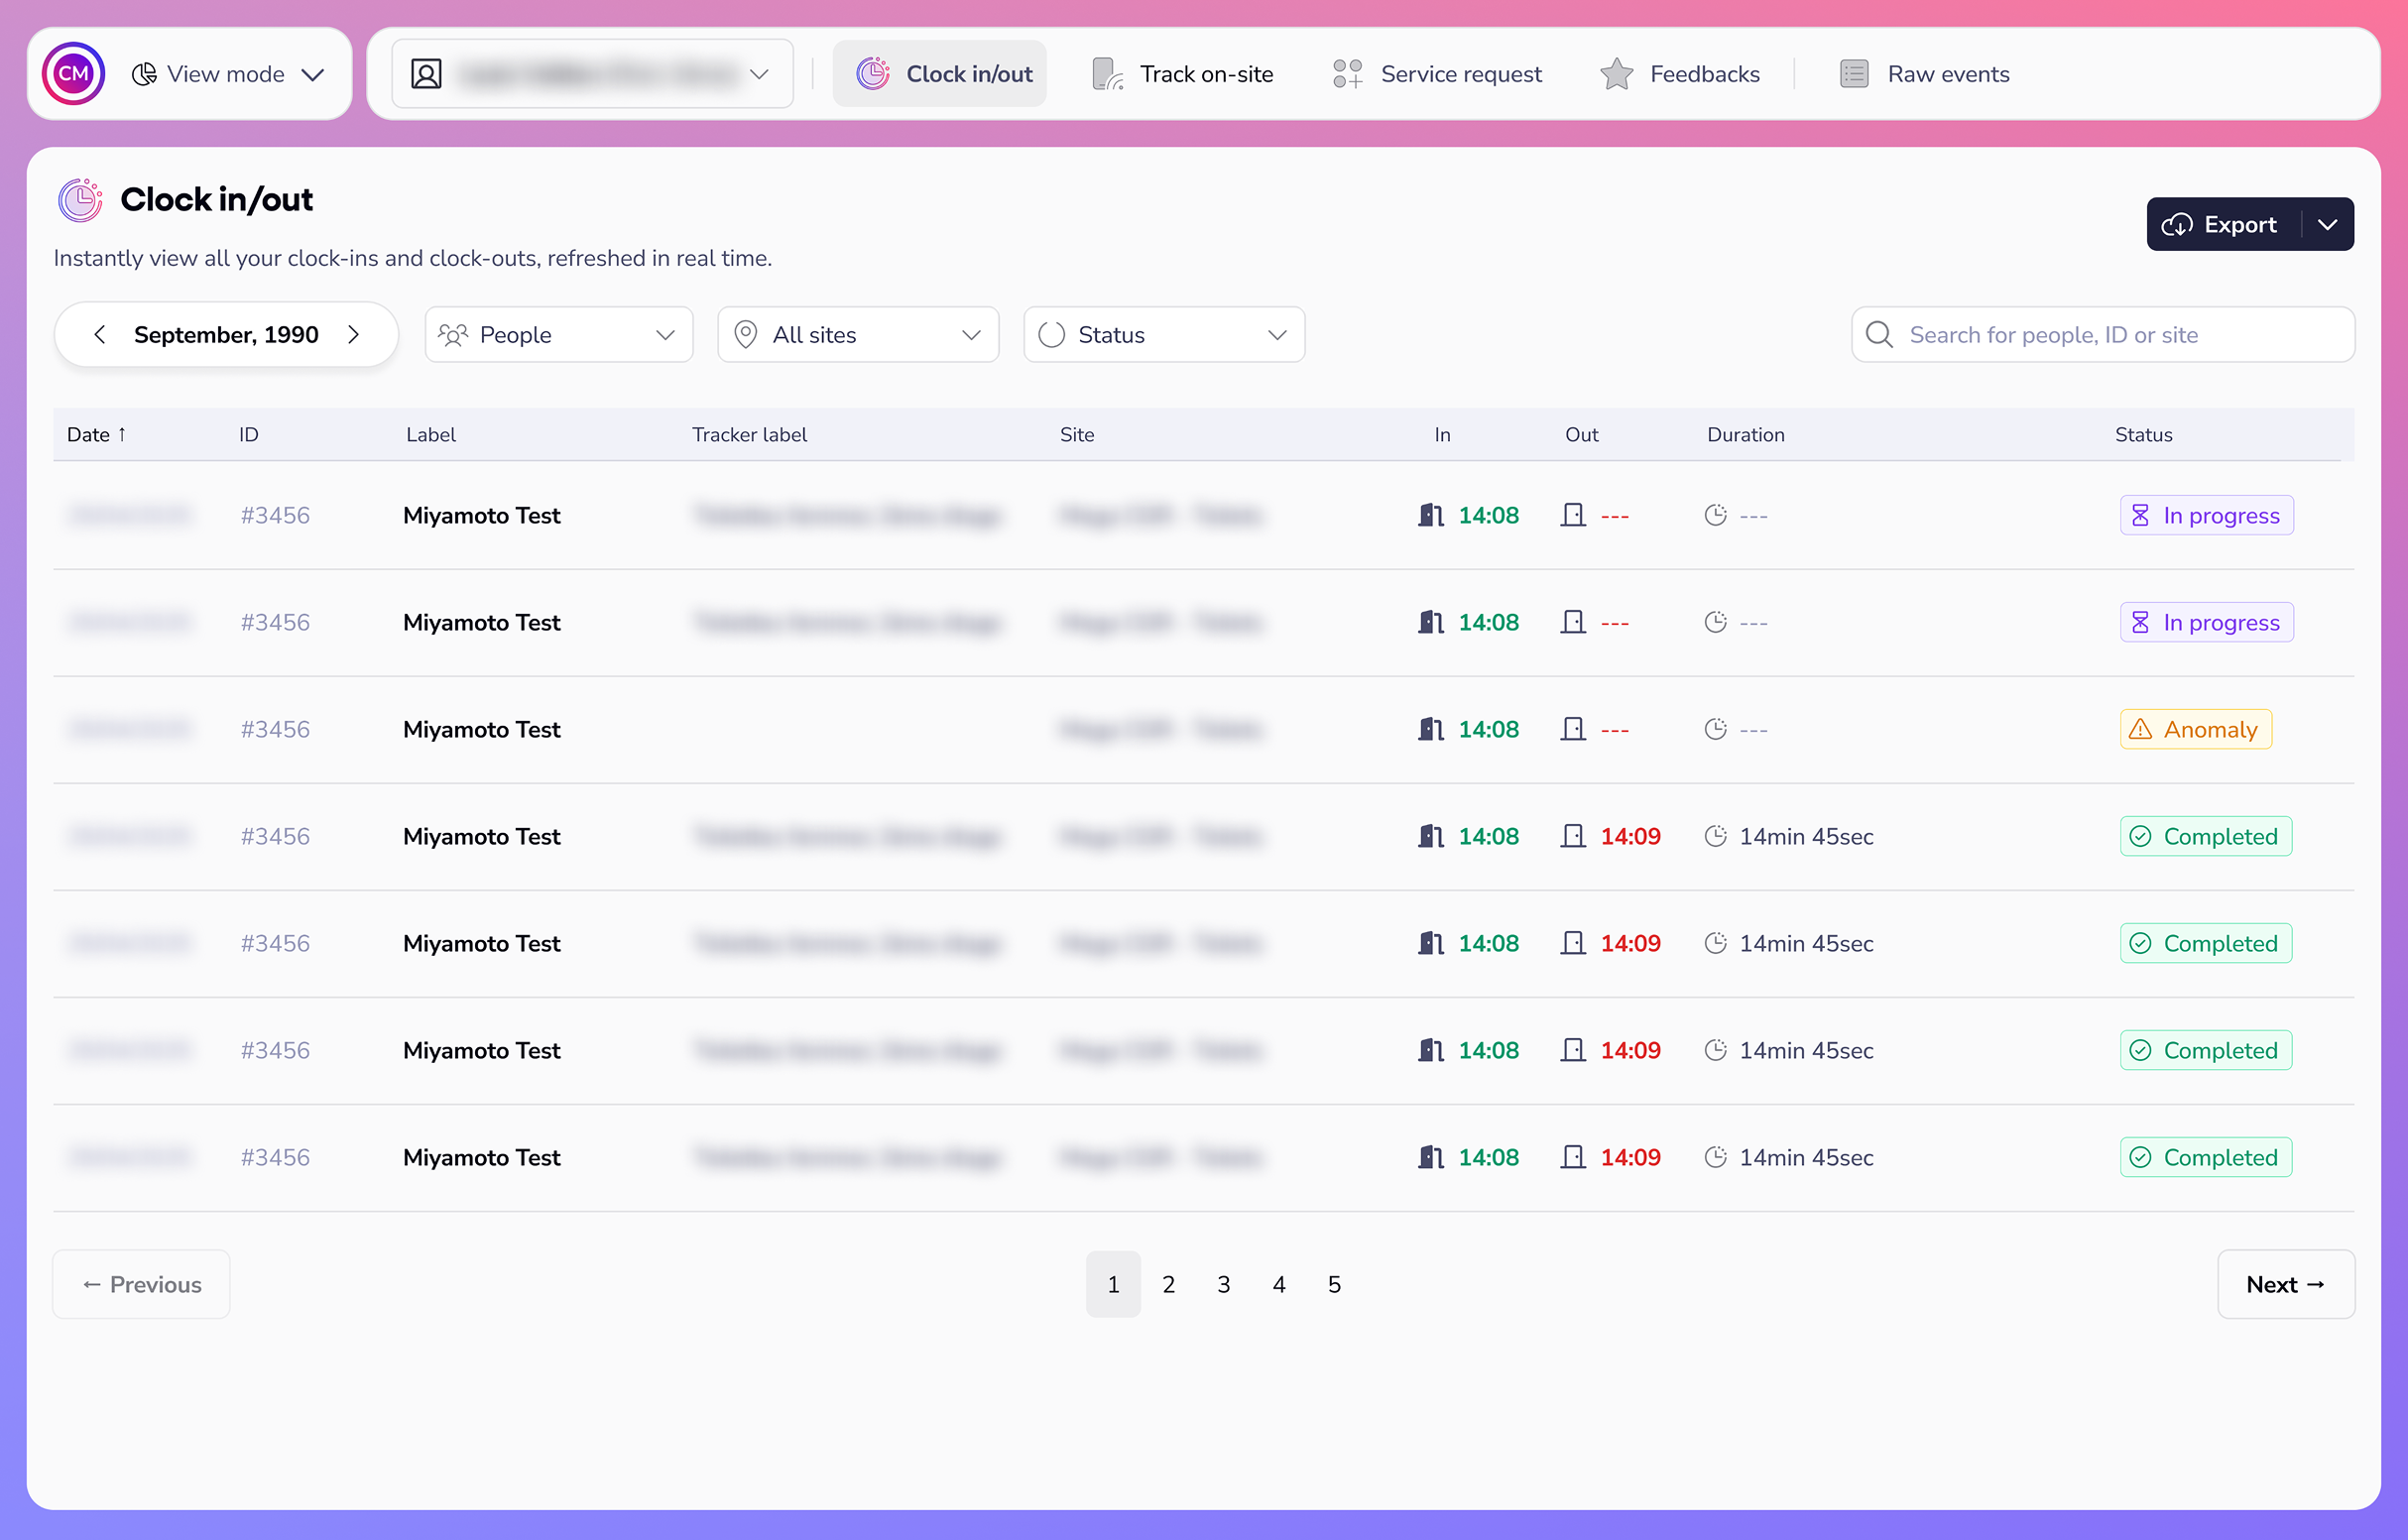
Task: Click the Next page button
Action: pos(2285,1284)
